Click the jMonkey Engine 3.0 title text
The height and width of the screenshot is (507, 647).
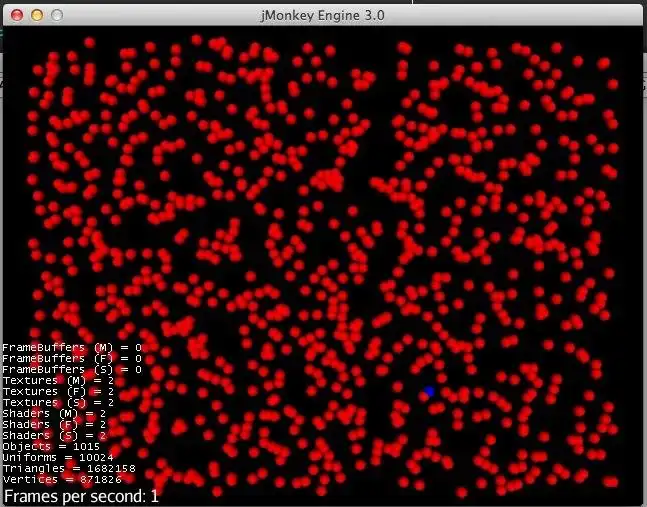pyautogui.click(x=323, y=16)
